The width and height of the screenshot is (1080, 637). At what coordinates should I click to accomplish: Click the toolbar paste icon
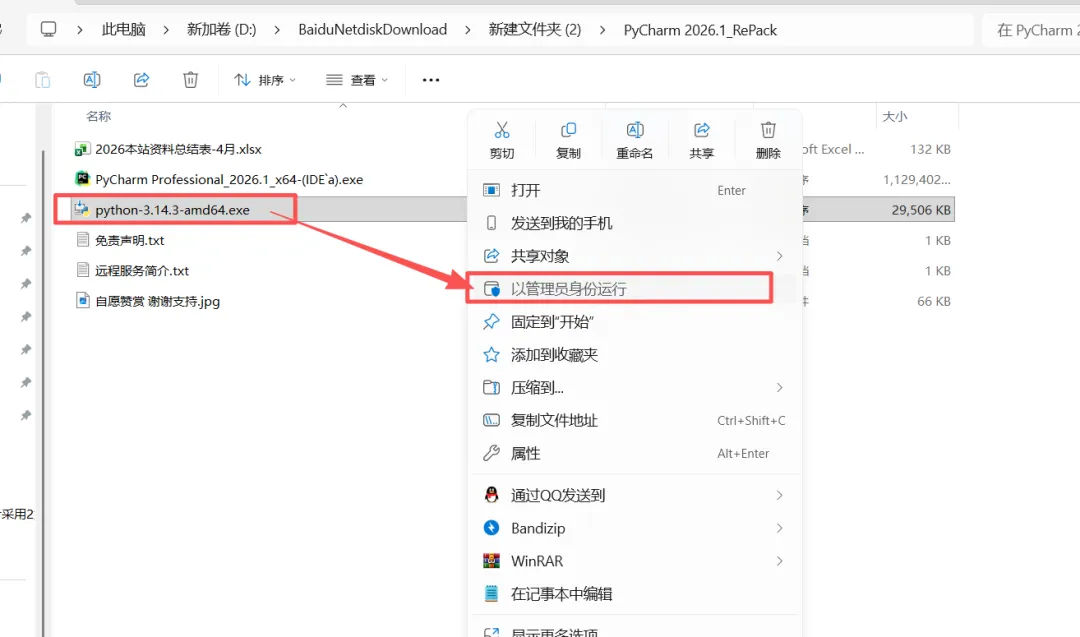click(x=43, y=80)
